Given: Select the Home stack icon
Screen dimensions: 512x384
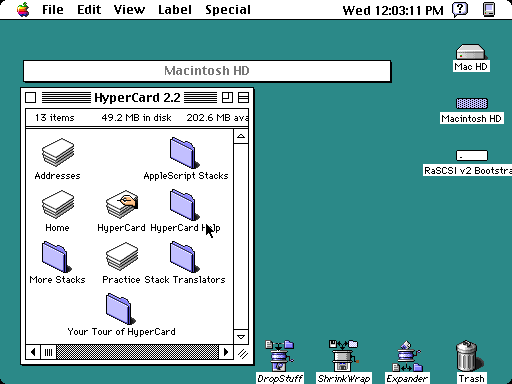Looking at the screenshot, I should tap(58, 204).
